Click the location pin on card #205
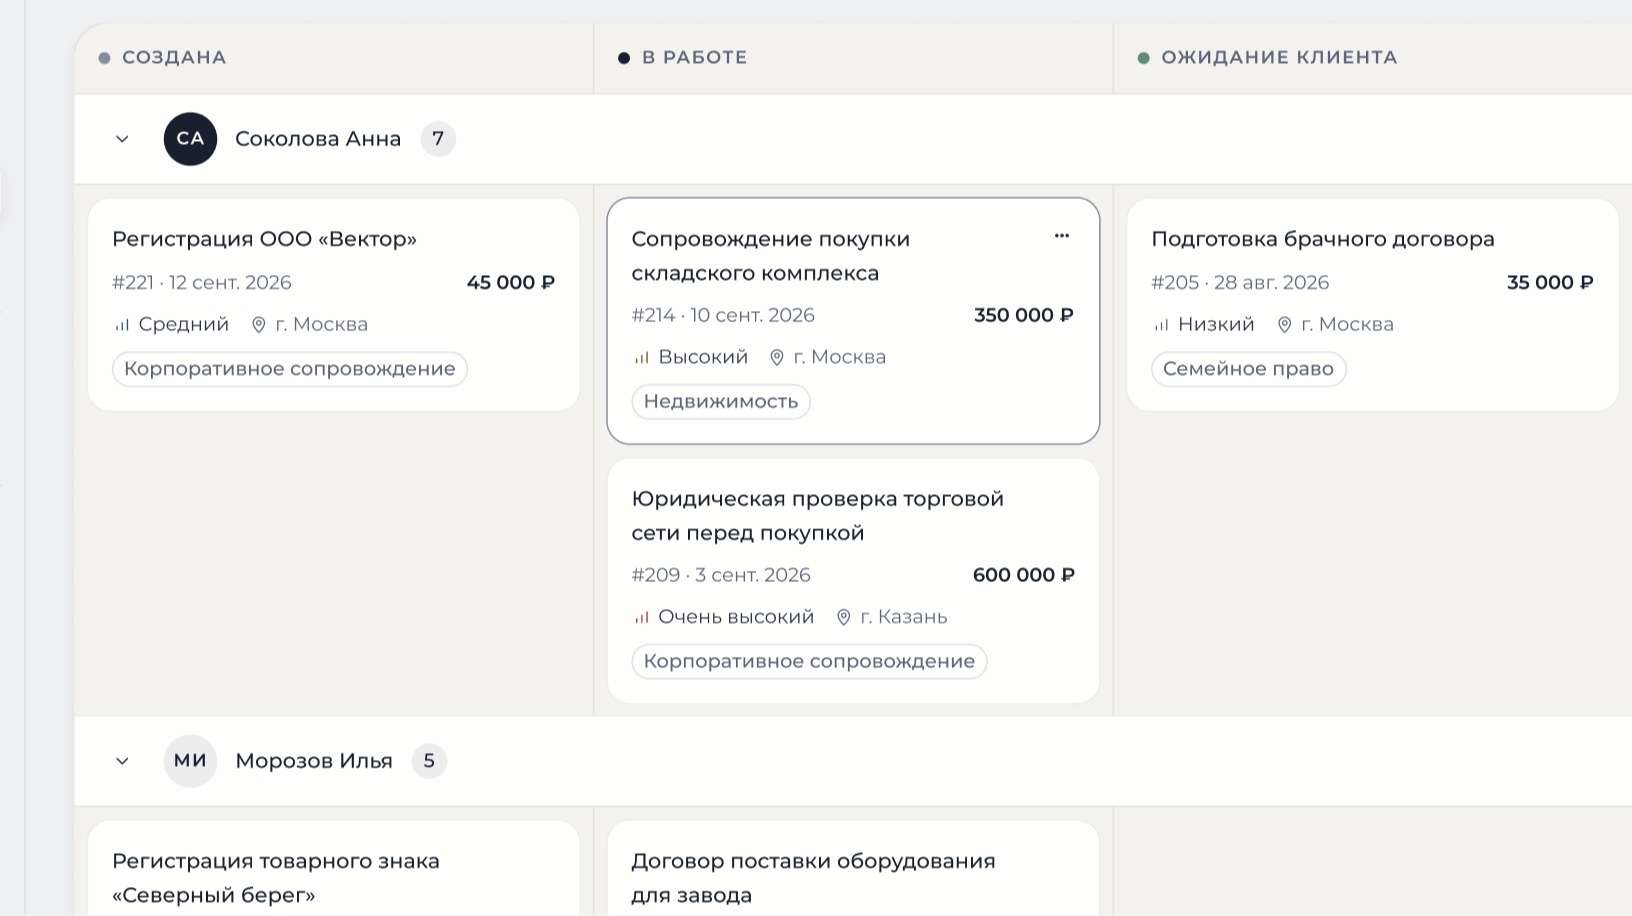 (1285, 325)
